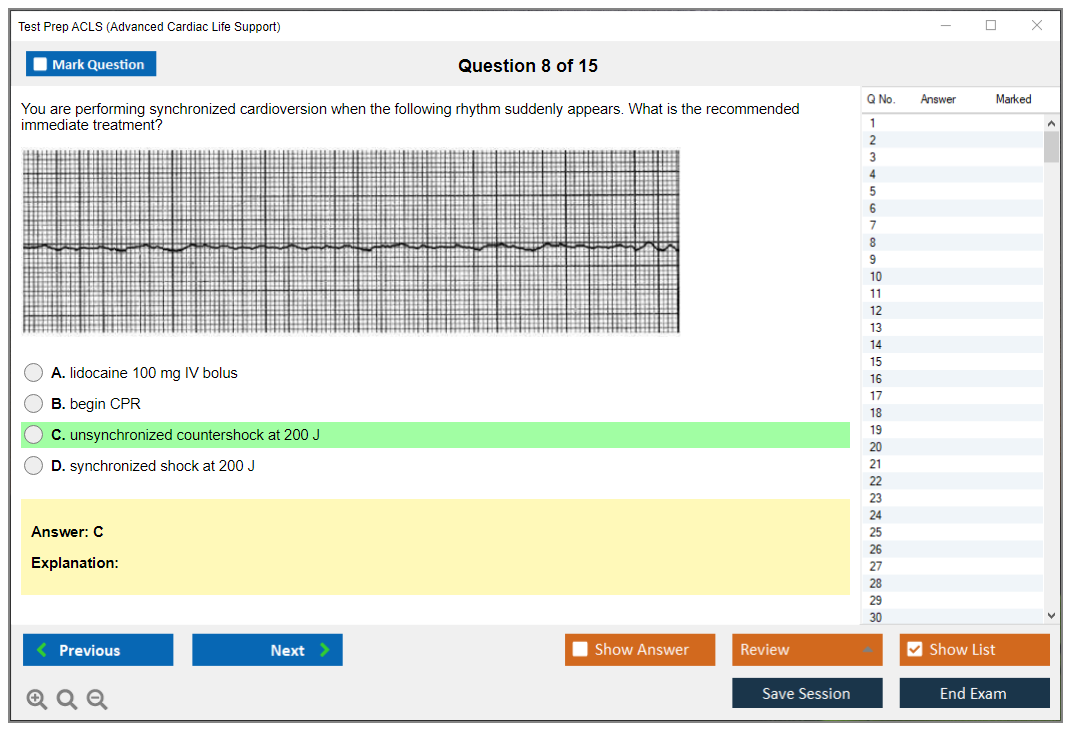This screenshot has height=735, width=1075.
Task: Click the zoom in magnifier icon
Action: coord(37,700)
